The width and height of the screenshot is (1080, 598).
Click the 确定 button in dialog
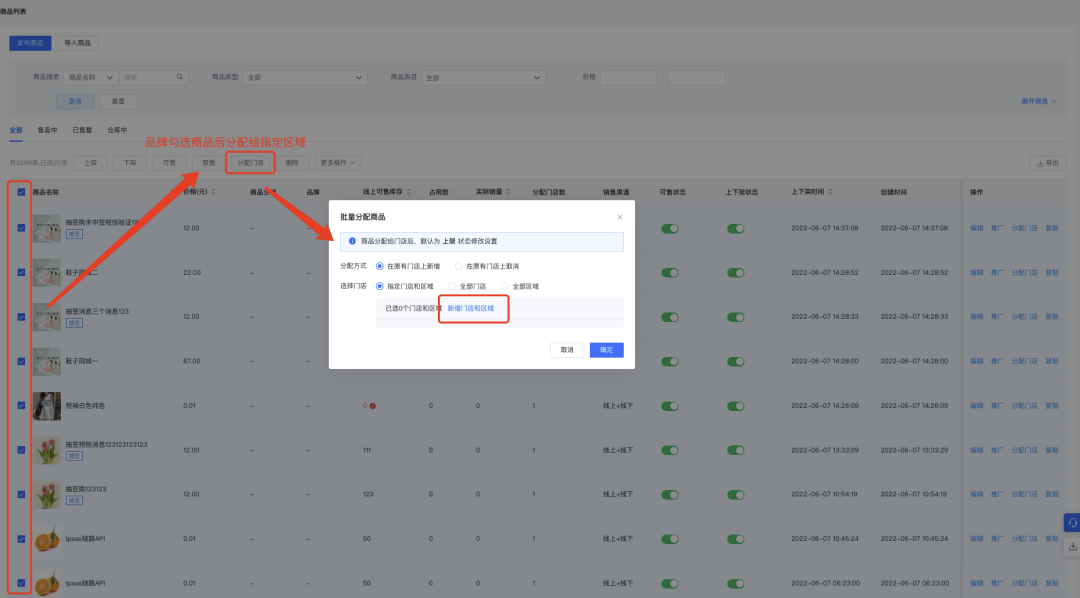[606, 350]
